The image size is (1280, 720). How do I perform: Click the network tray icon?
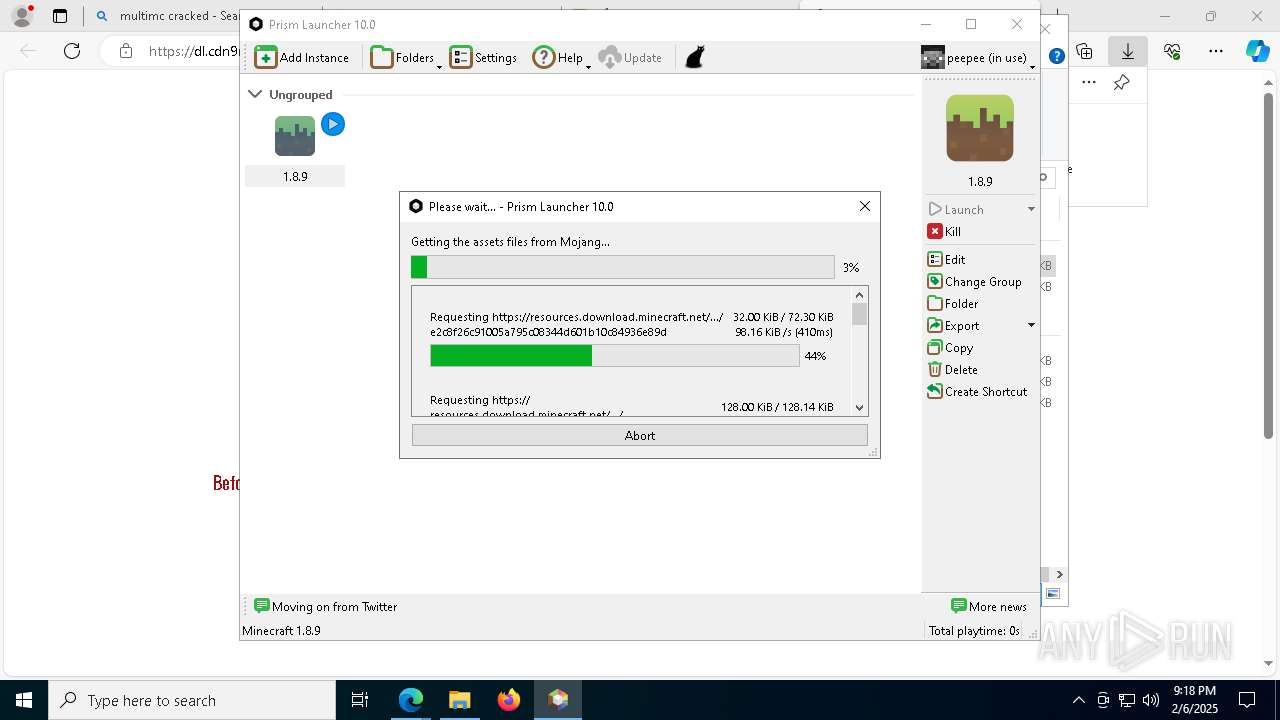pyautogui.click(x=1127, y=700)
